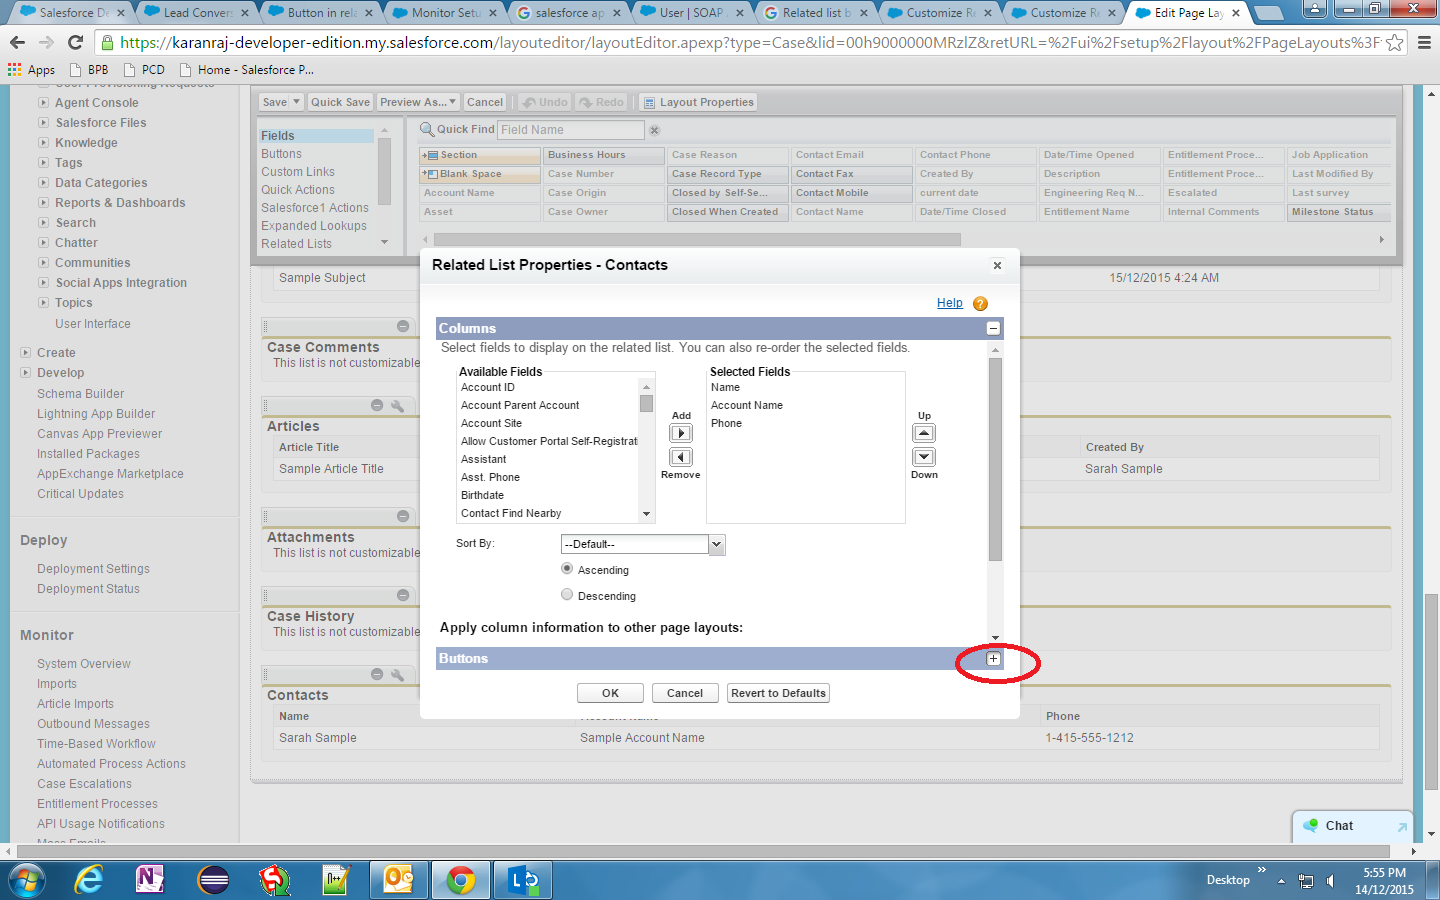1440x900 pixels.
Task: Click the orange Help question mark icon
Action: click(x=980, y=304)
